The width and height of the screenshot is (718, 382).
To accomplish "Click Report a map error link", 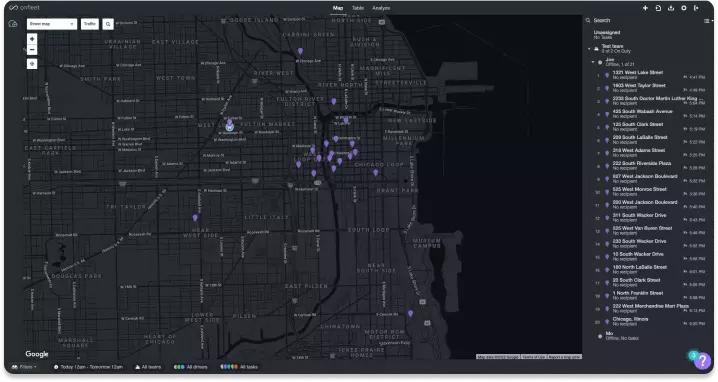I will [x=565, y=357].
